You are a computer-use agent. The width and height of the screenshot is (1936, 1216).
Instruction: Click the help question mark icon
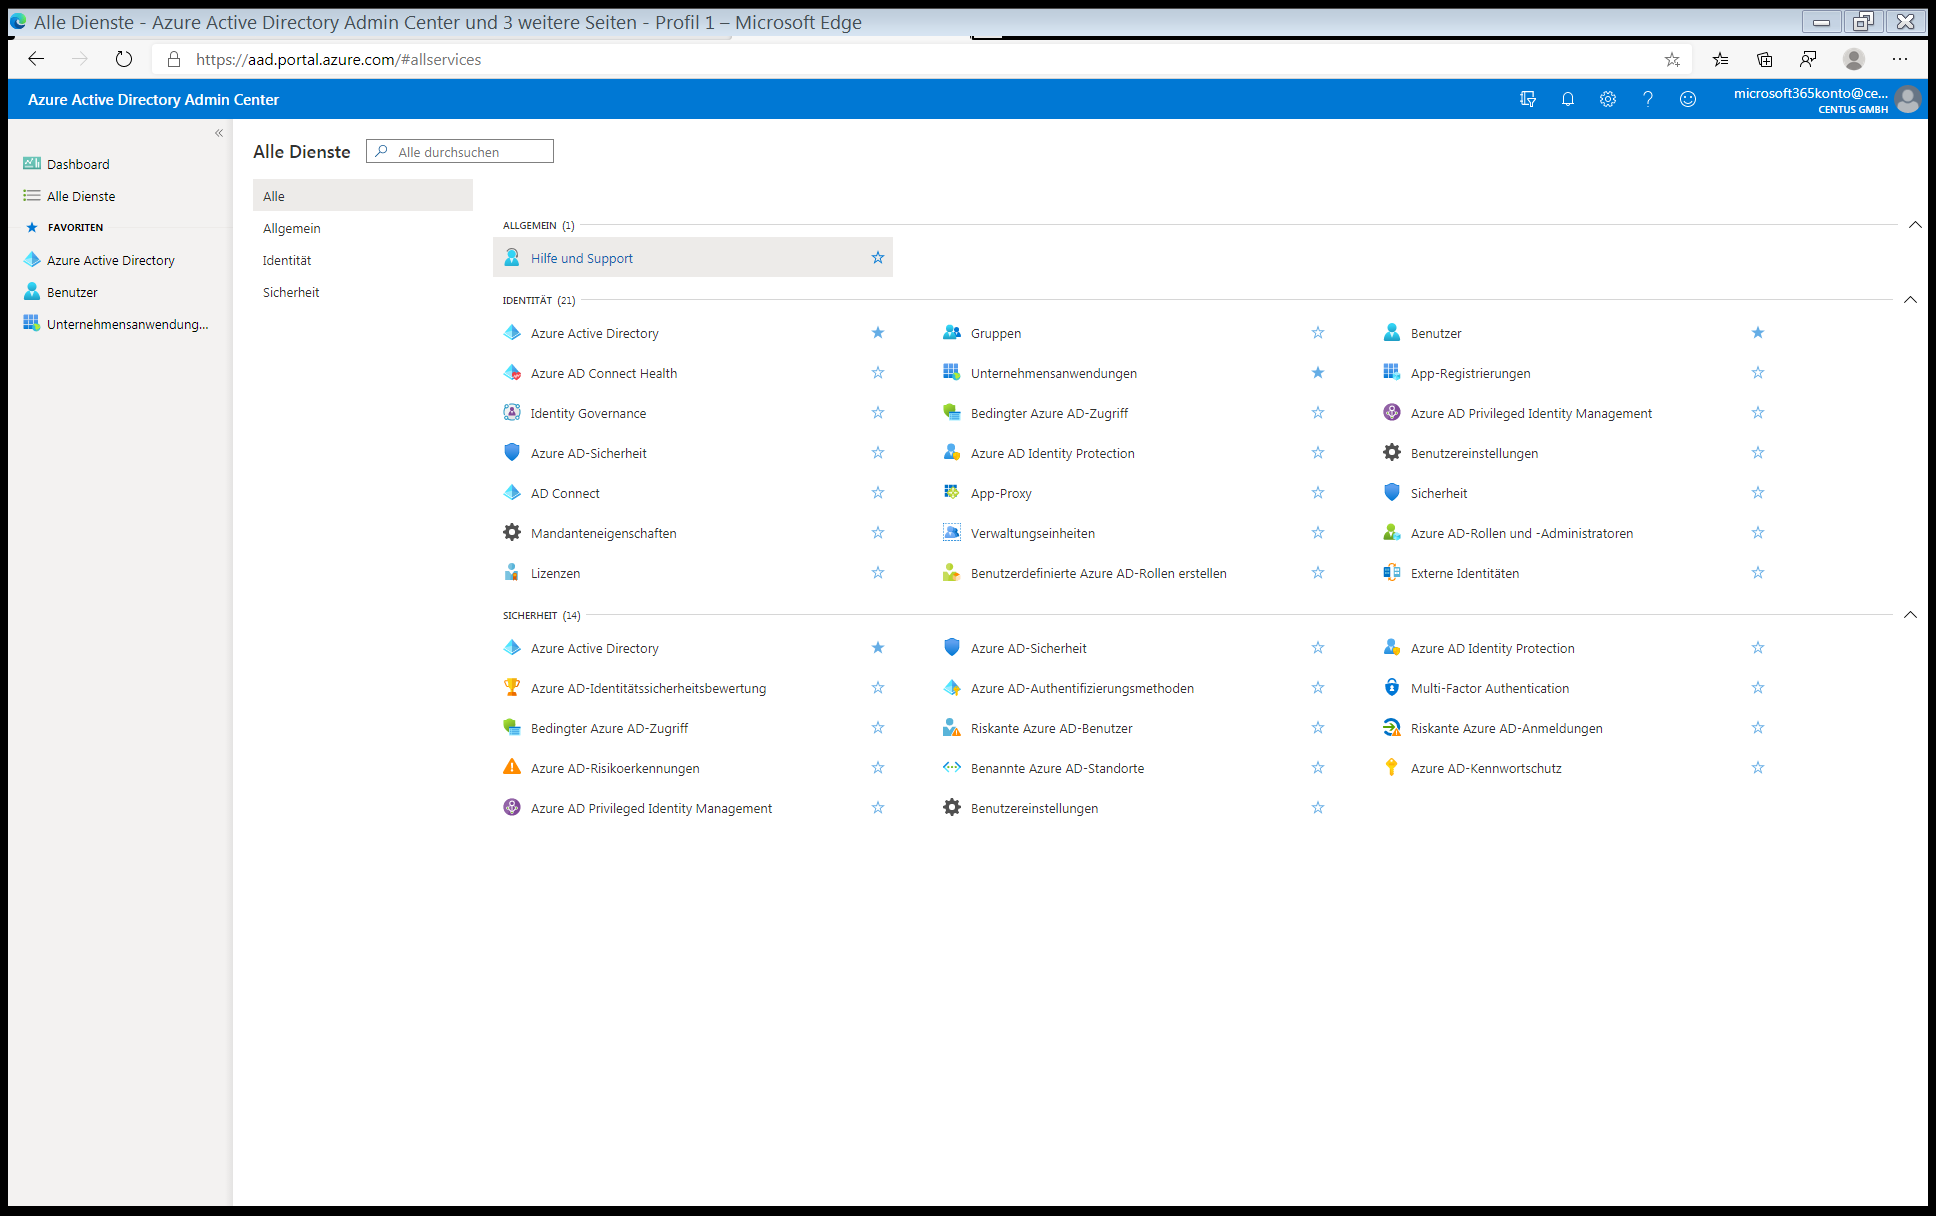point(1647,99)
